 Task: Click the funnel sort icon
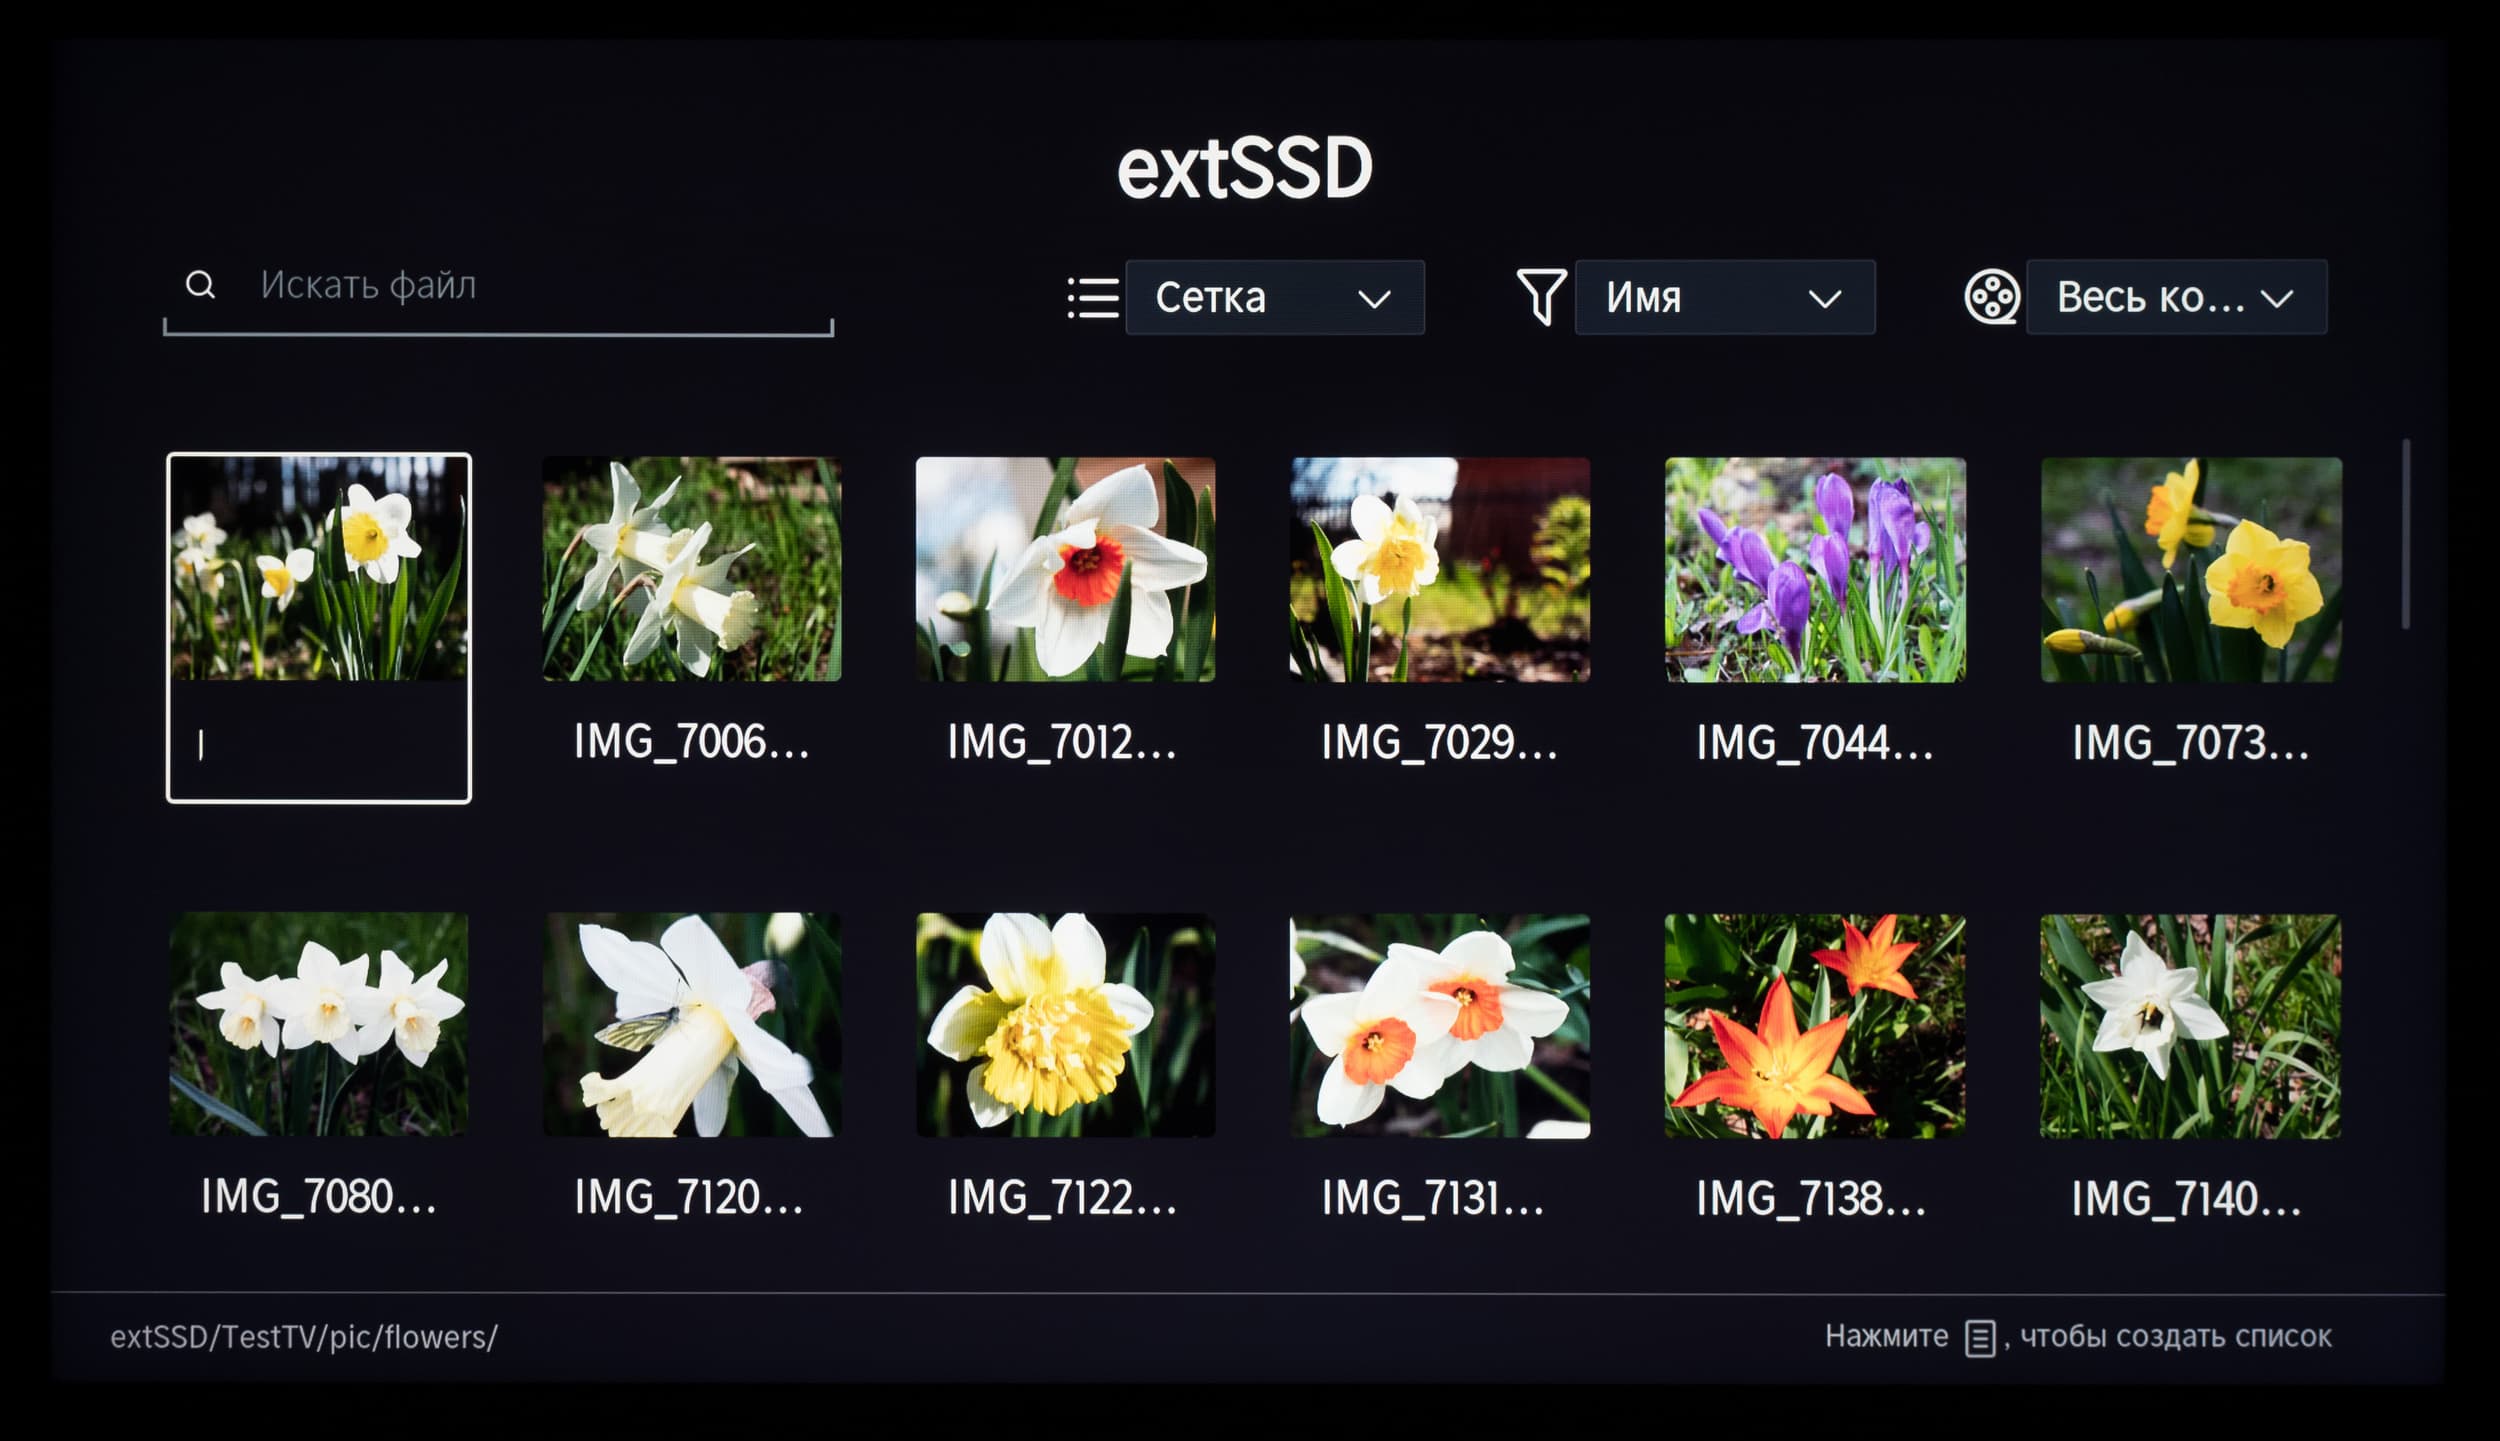[x=1541, y=297]
